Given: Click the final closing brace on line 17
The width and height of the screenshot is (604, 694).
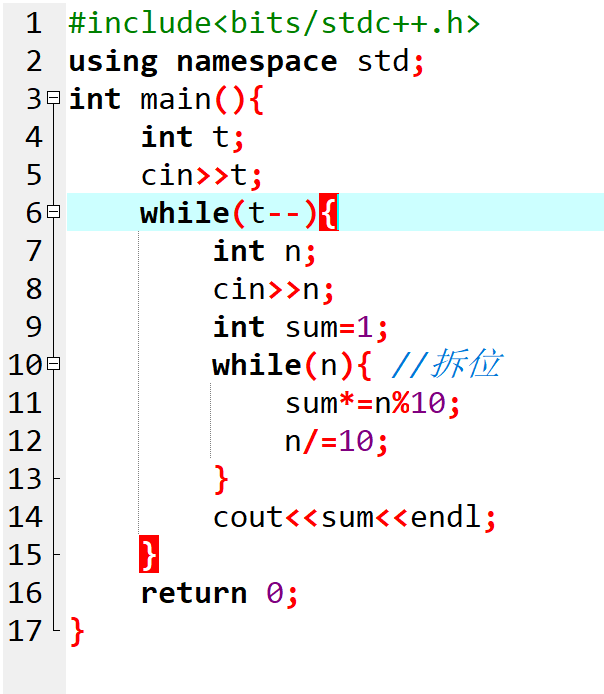Looking at the screenshot, I should tap(77, 632).
